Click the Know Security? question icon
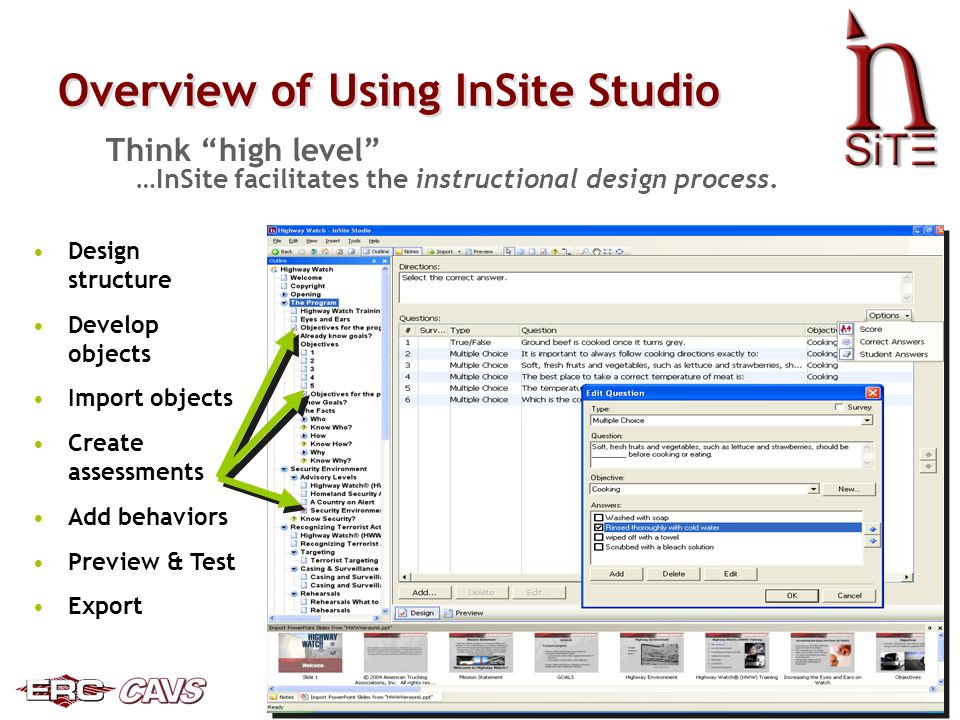960x720 pixels. click(x=294, y=519)
